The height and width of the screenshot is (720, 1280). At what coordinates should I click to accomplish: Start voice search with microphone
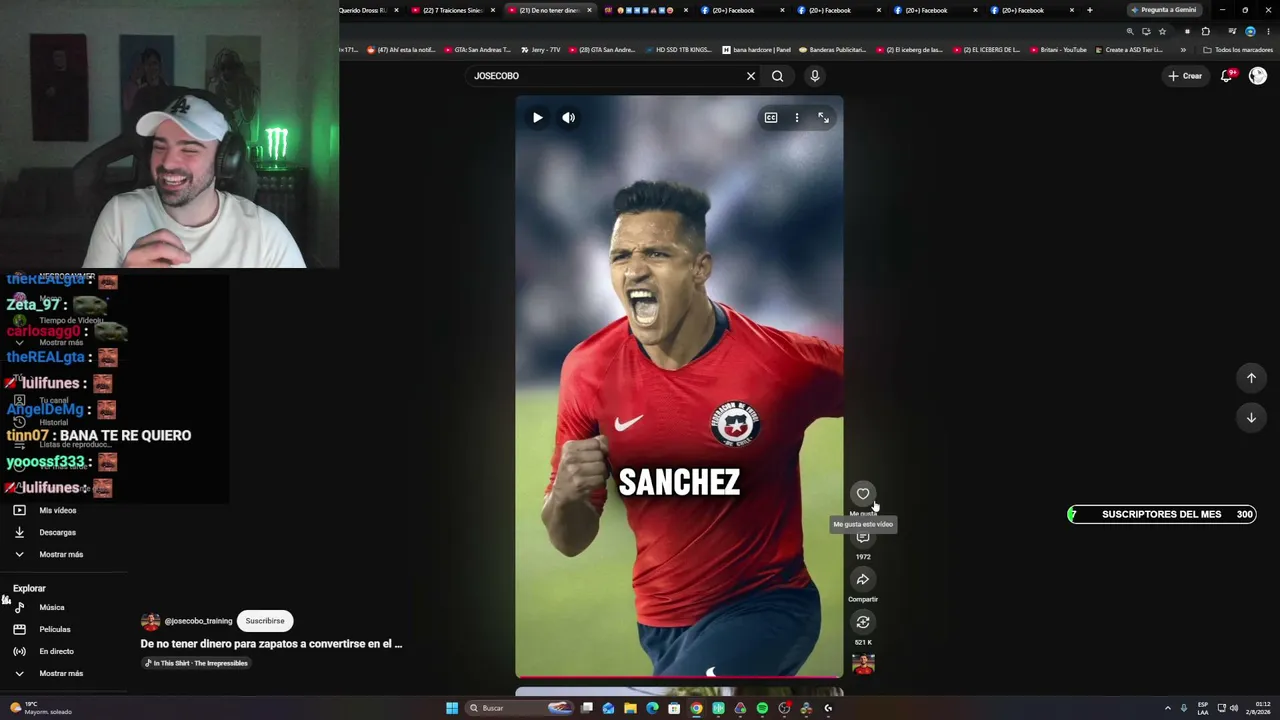coord(815,76)
